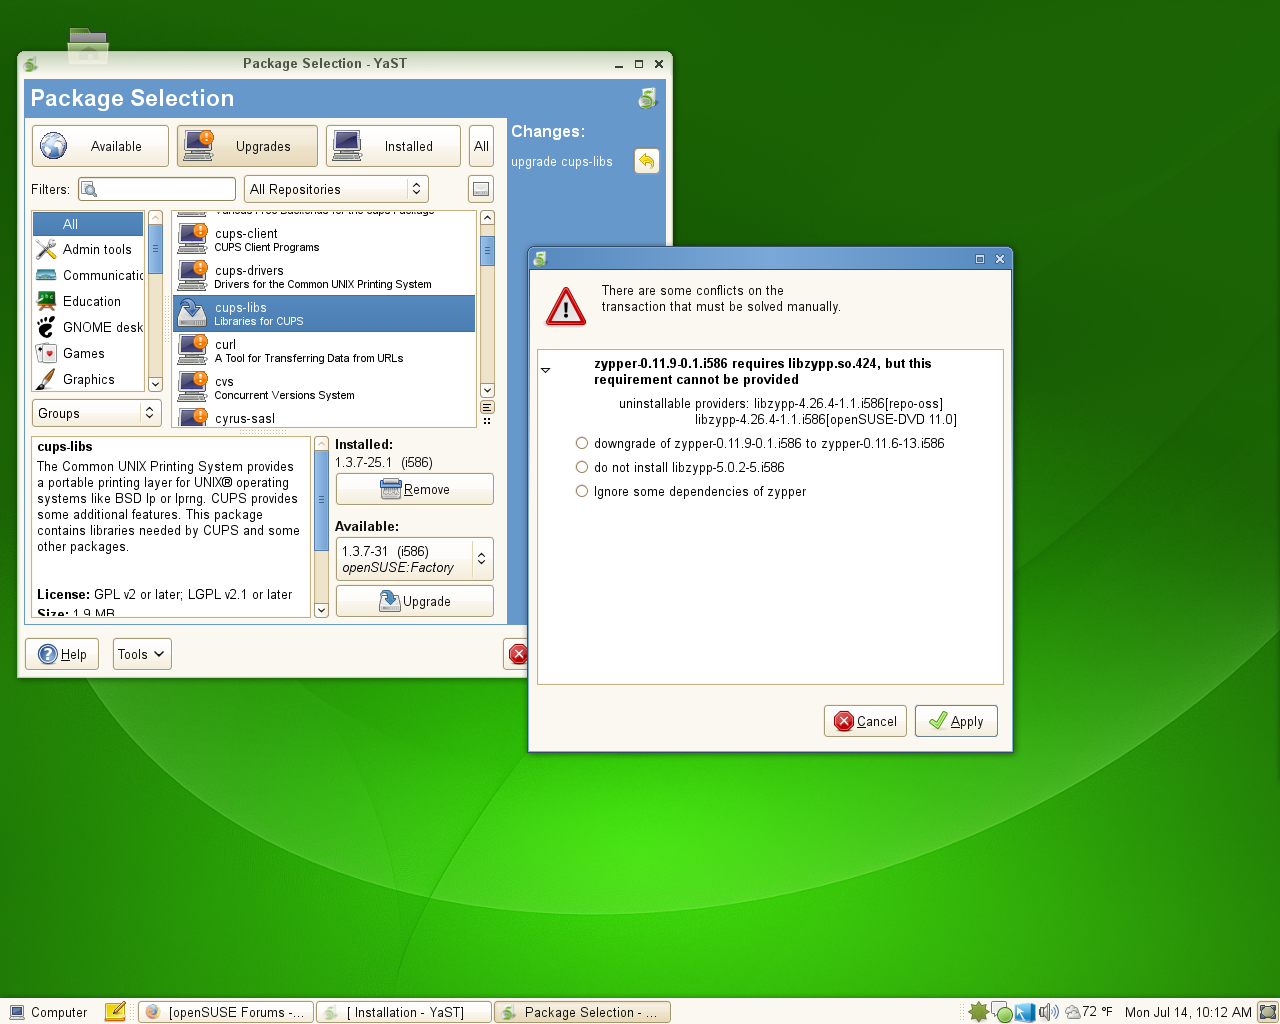Click the description pane scrollbar
This screenshot has height=1024, width=1280.
coord(321,527)
